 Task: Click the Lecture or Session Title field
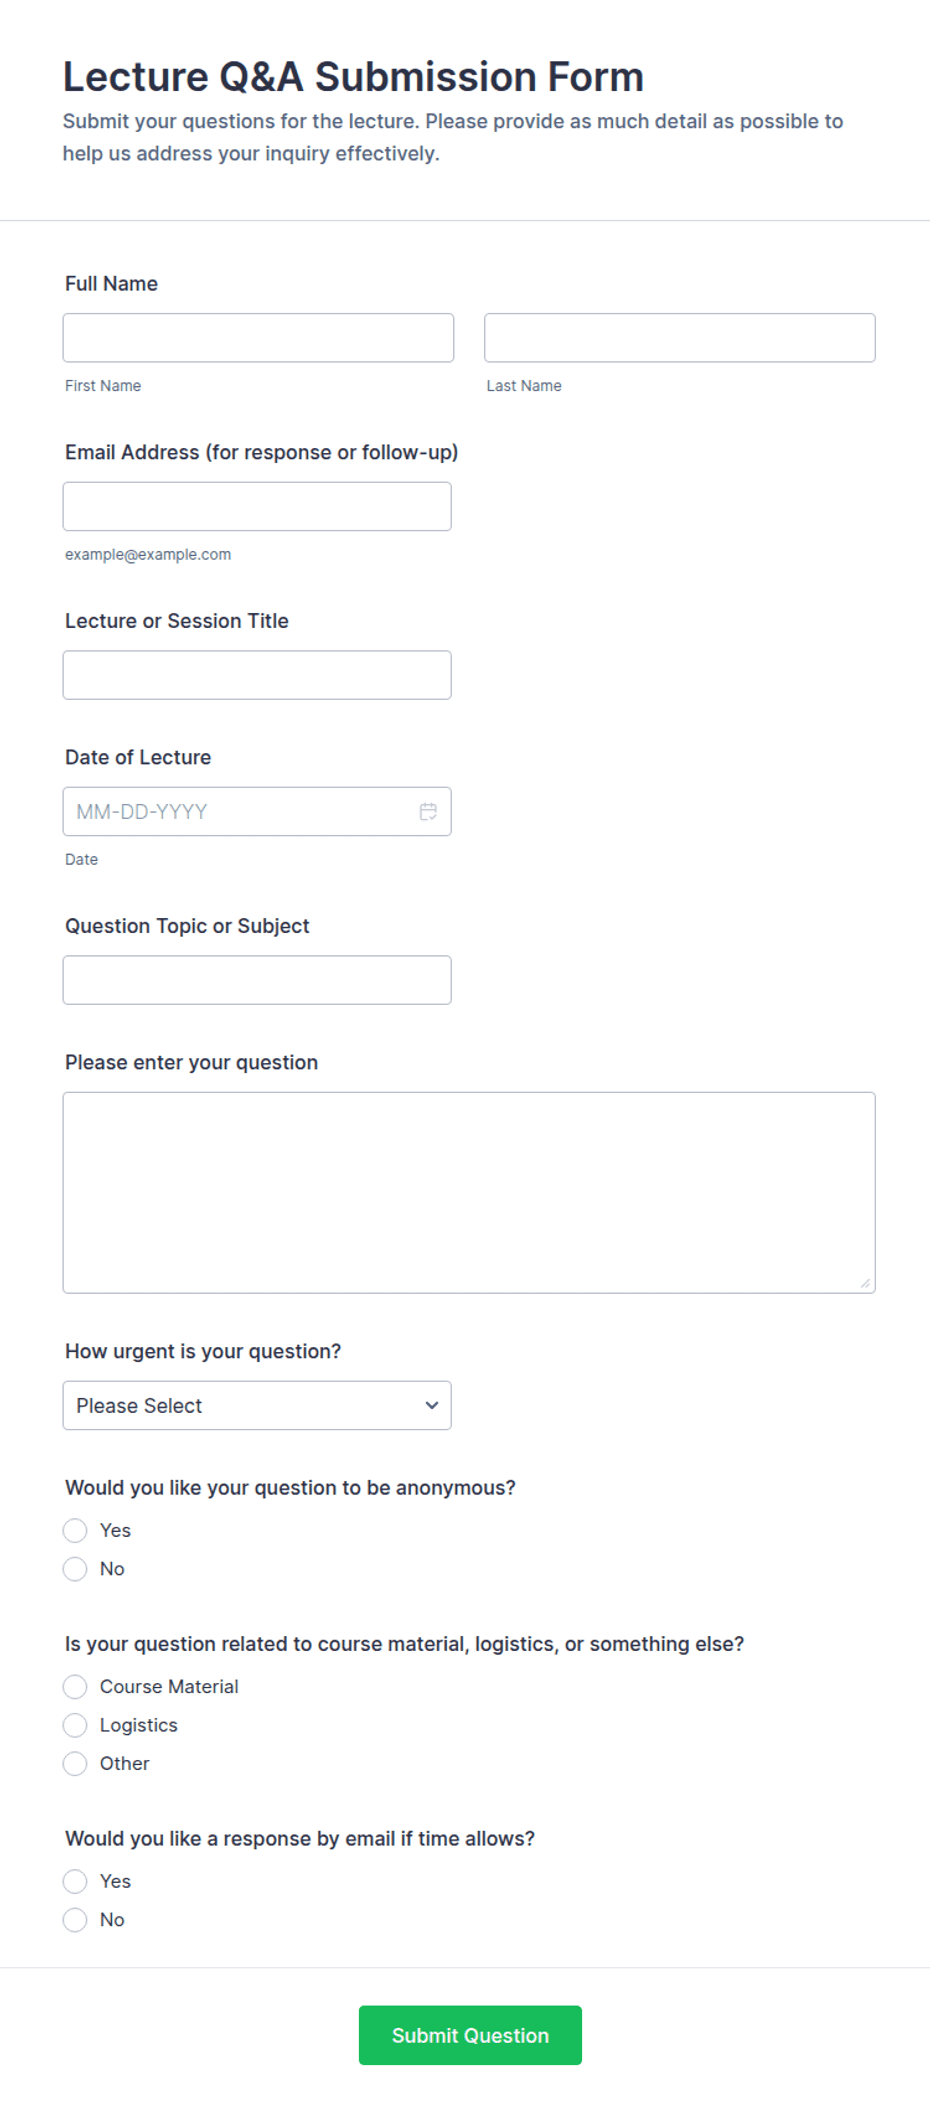[257, 675]
